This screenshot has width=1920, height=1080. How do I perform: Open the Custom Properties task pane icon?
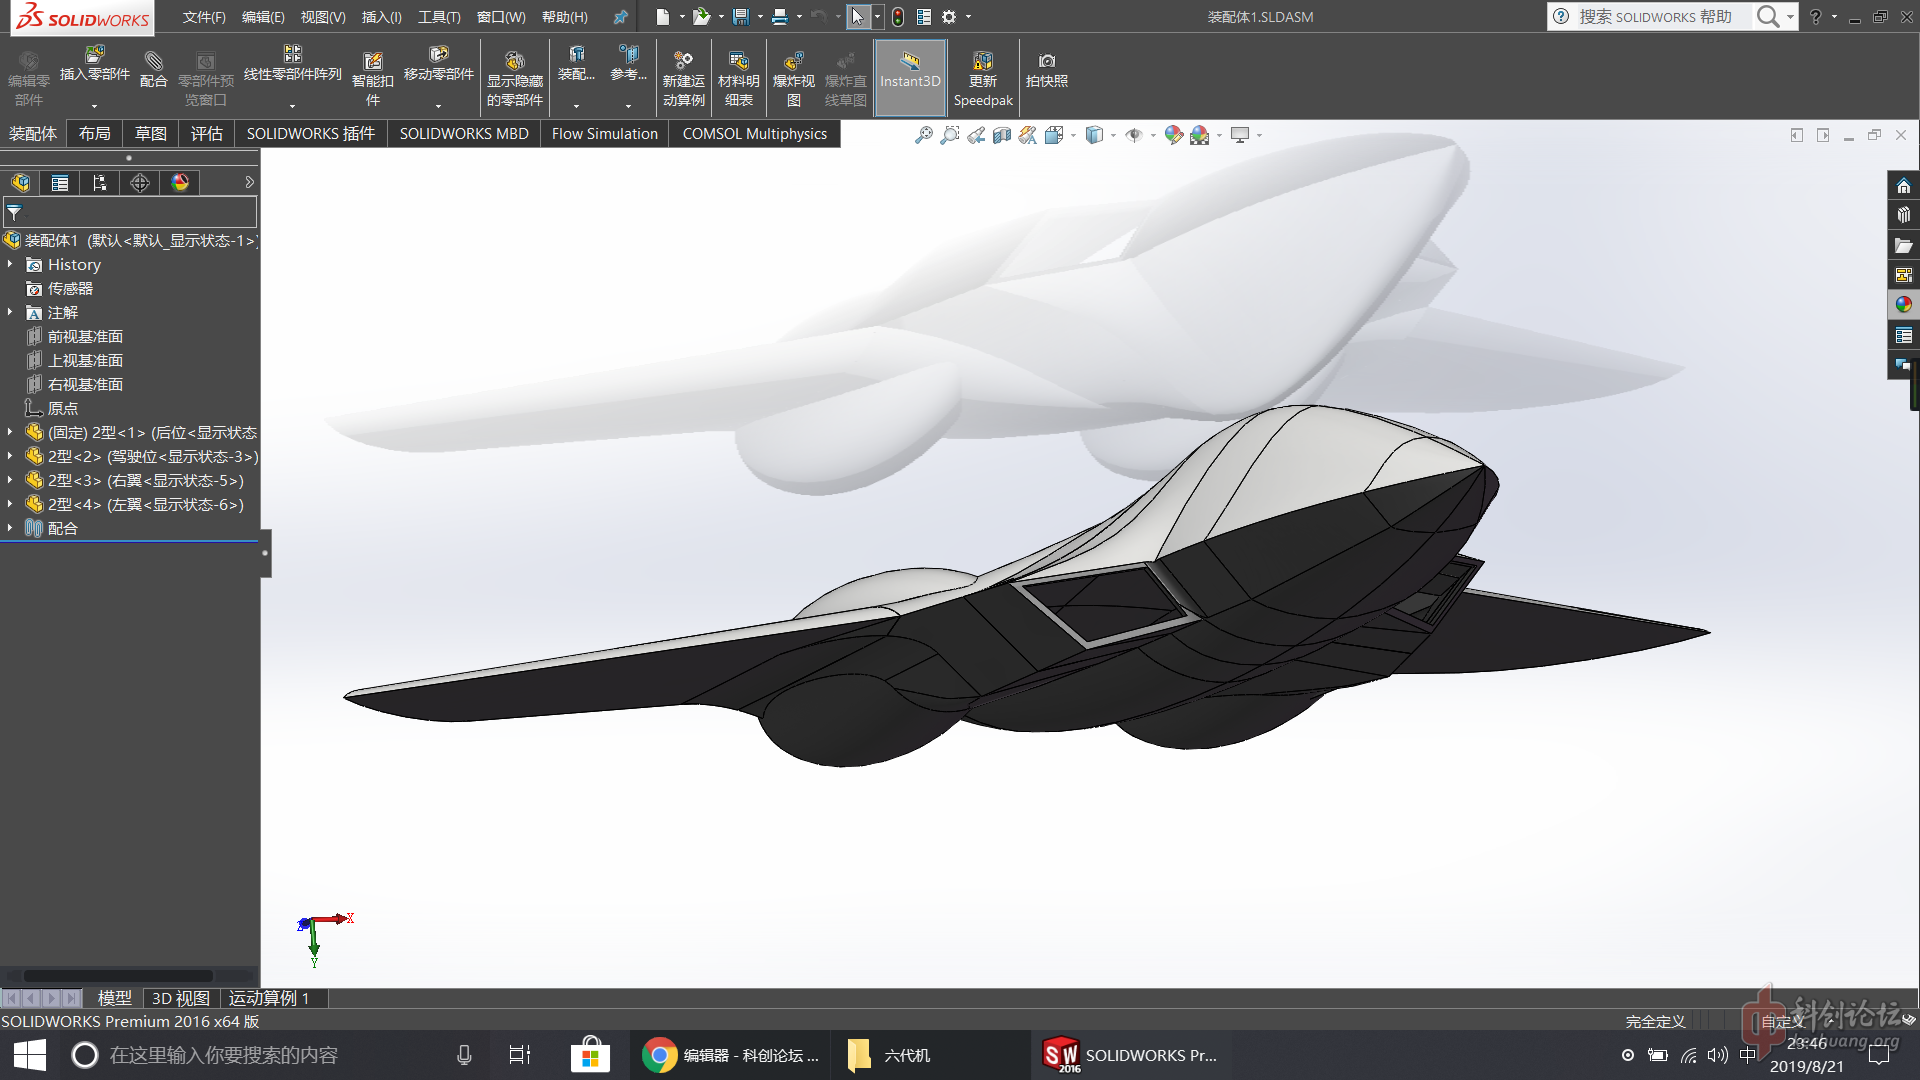(1903, 335)
